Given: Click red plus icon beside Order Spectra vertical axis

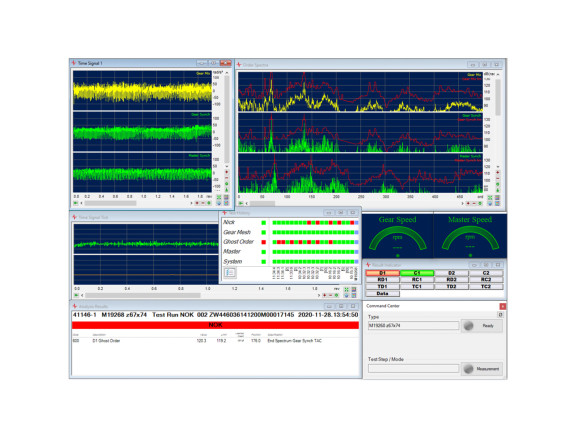Looking at the screenshot, I should (497, 172).
